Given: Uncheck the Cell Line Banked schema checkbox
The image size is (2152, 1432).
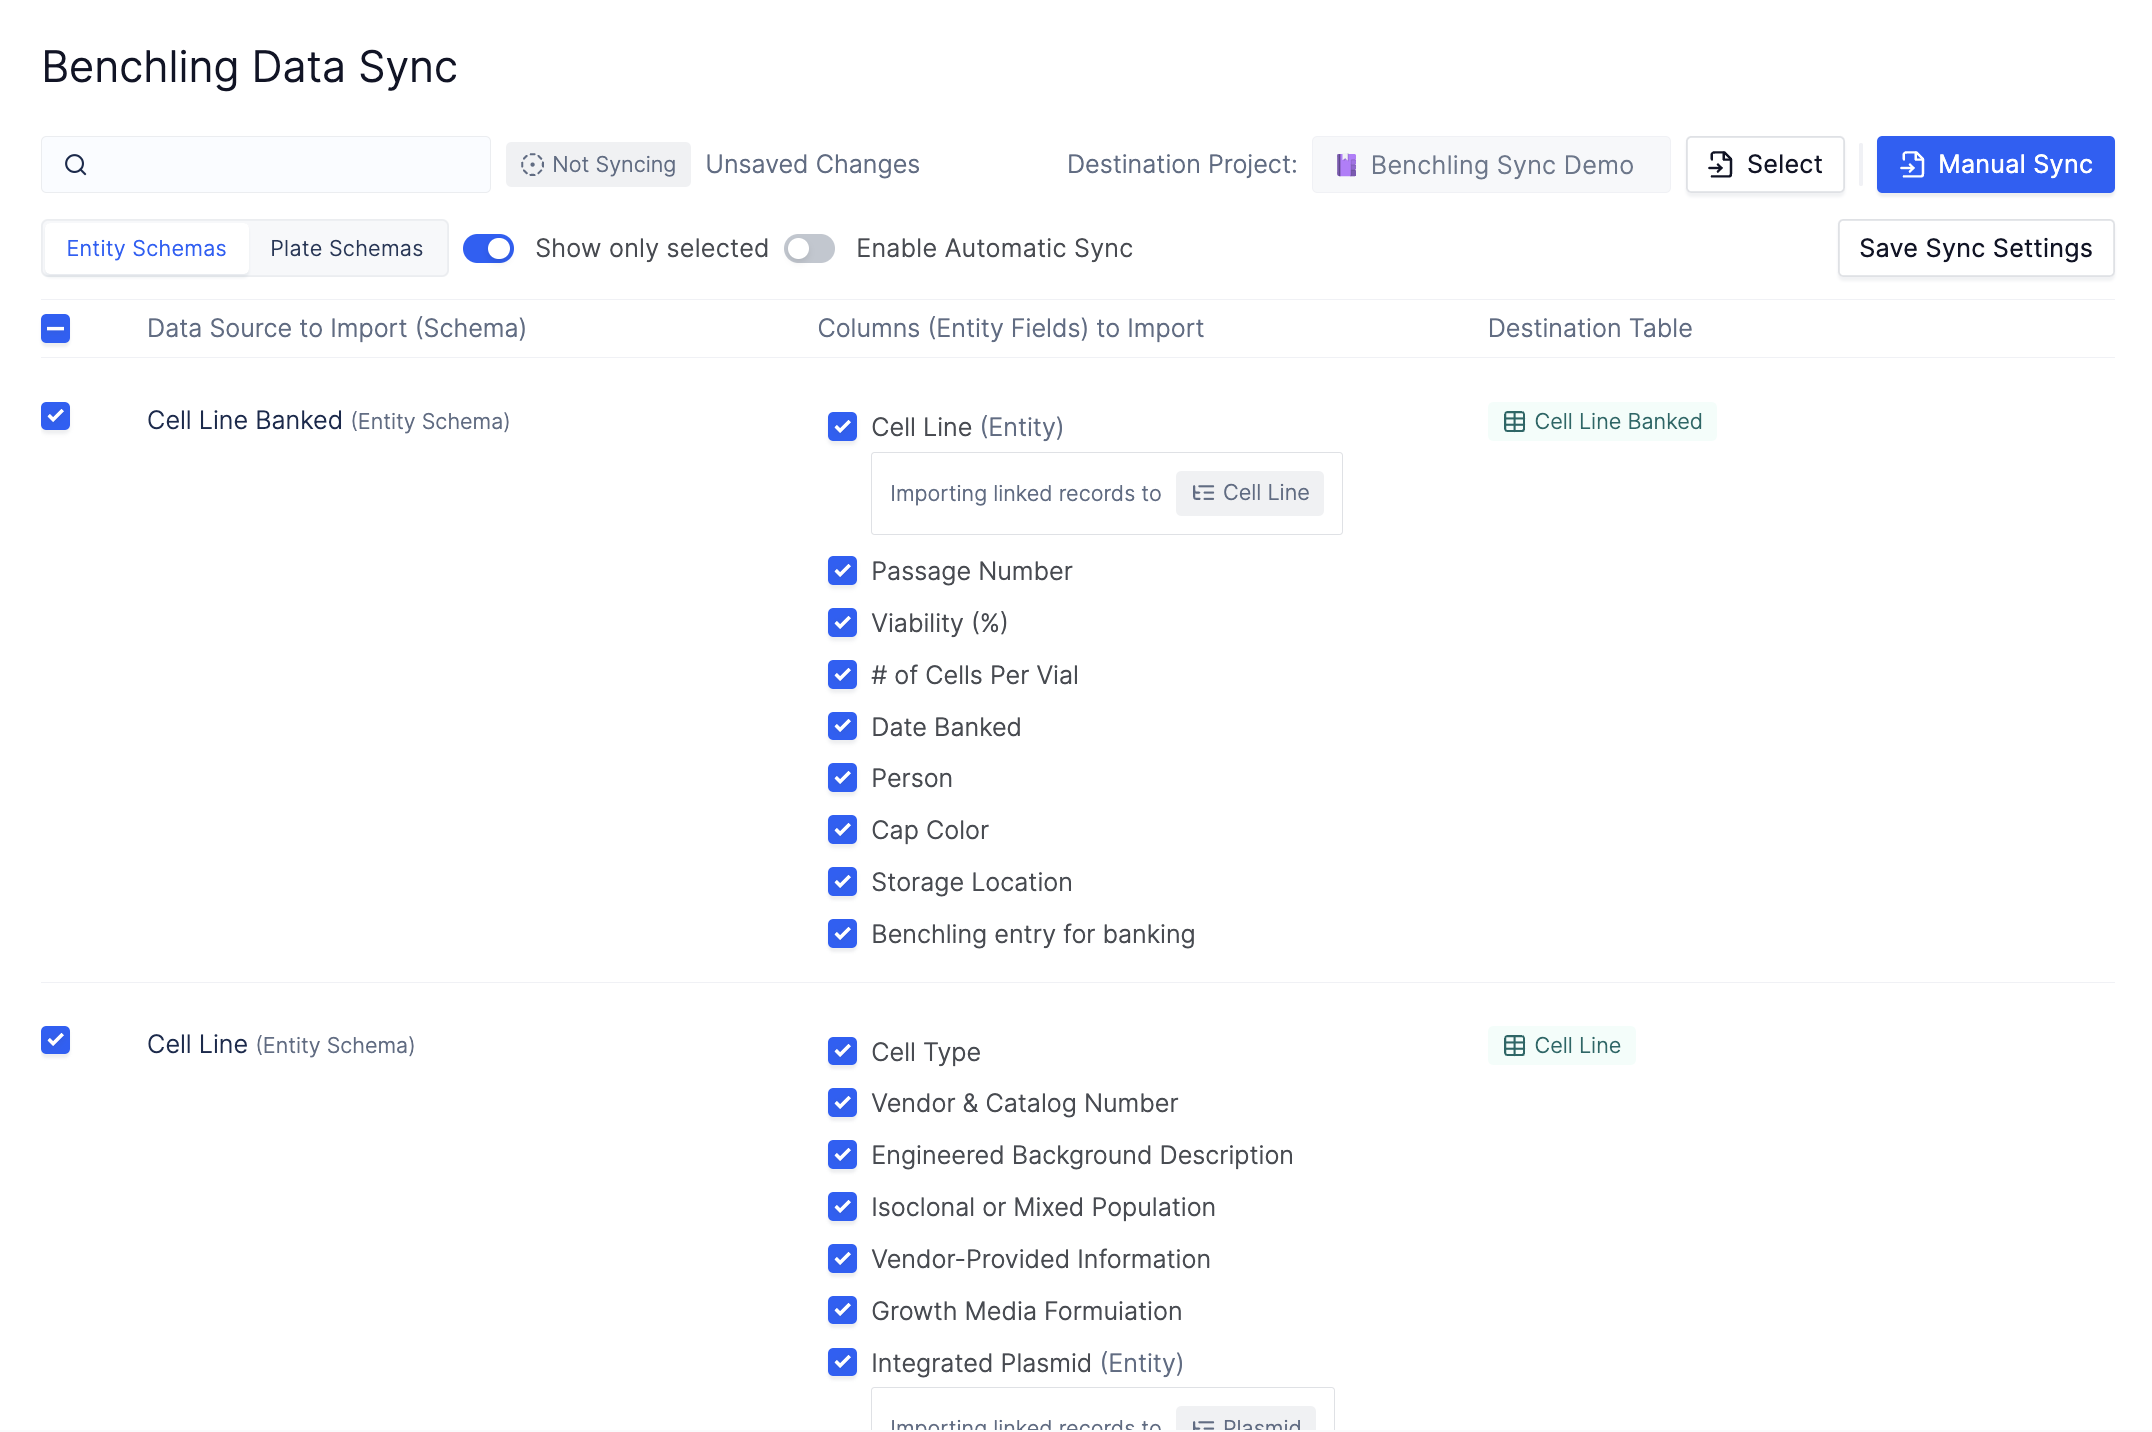Looking at the screenshot, I should click(56, 416).
